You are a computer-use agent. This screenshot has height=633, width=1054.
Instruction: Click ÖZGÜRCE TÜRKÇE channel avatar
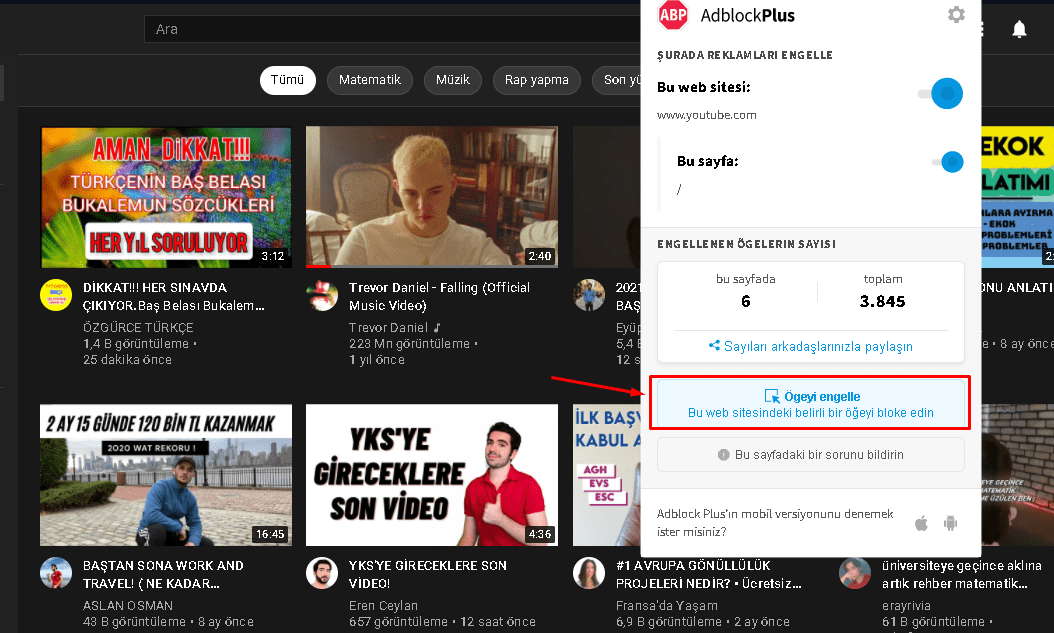pos(56,295)
